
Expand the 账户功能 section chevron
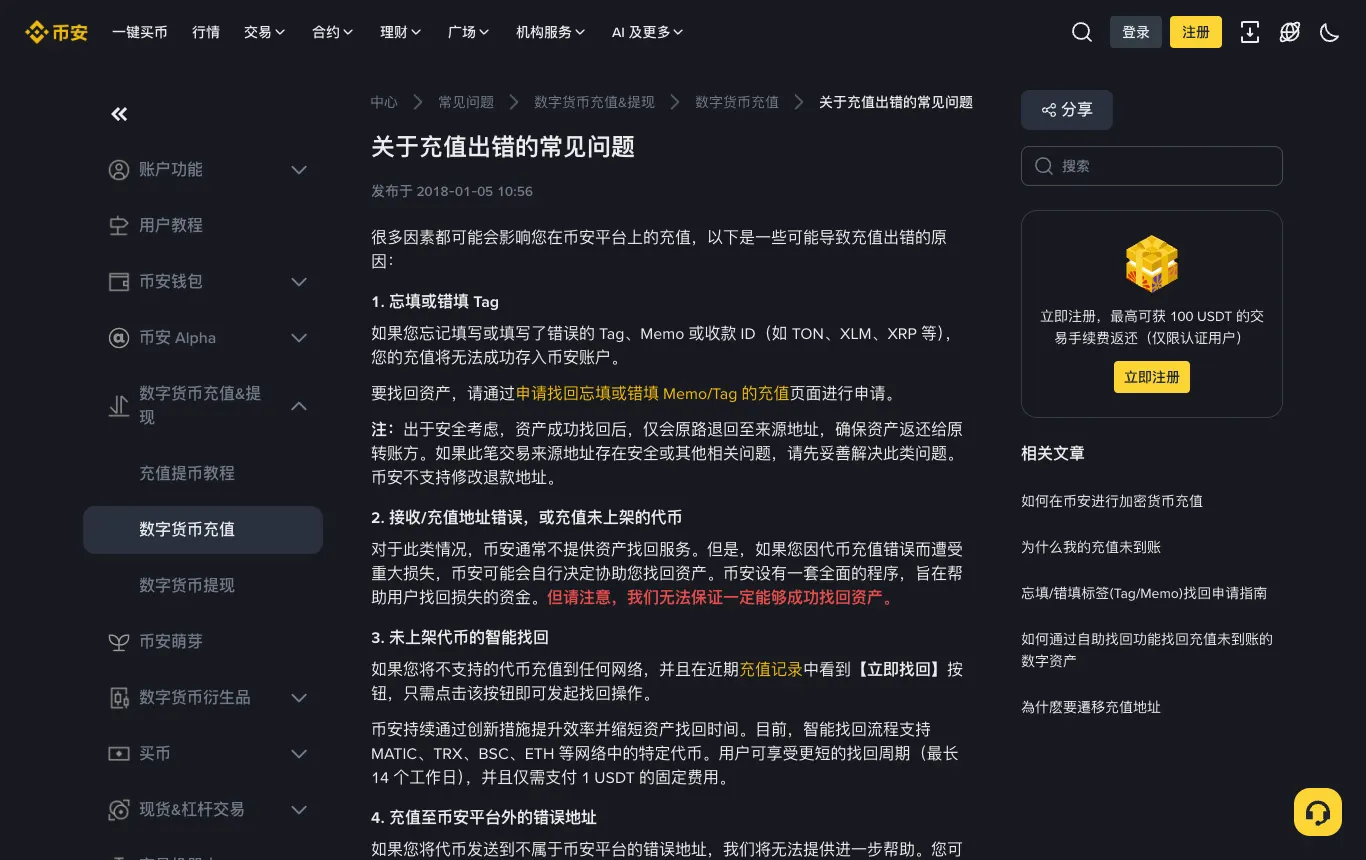[299, 170]
